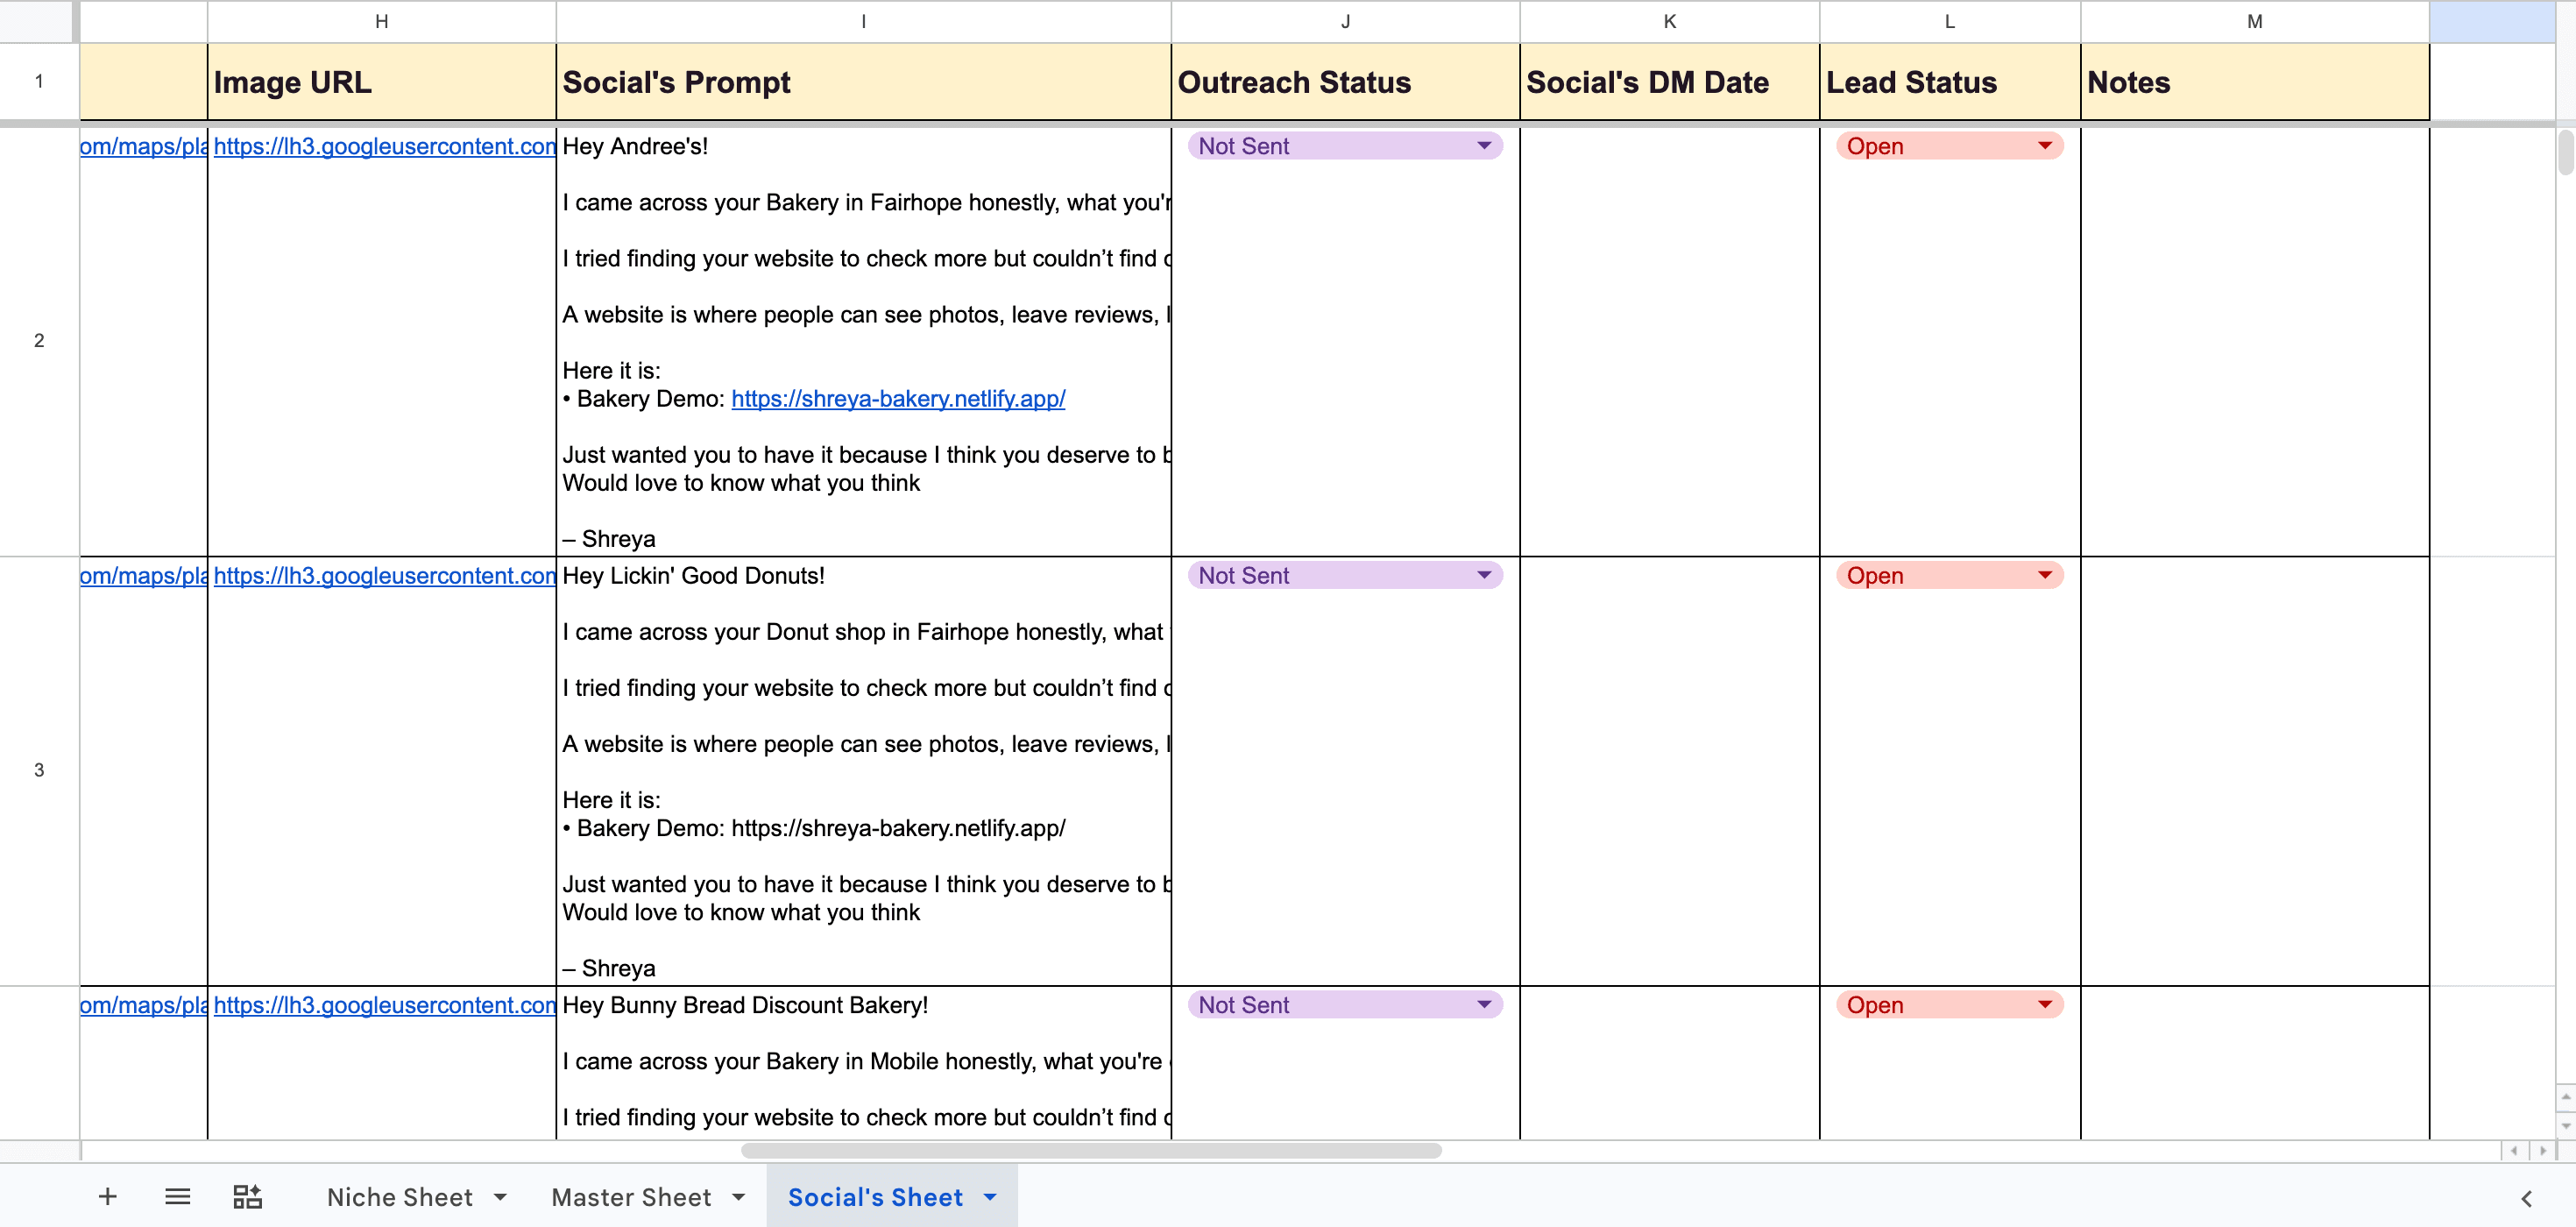Select row 3 header number
Viewport: 2576px width, 1227px height.
point(39,770)
